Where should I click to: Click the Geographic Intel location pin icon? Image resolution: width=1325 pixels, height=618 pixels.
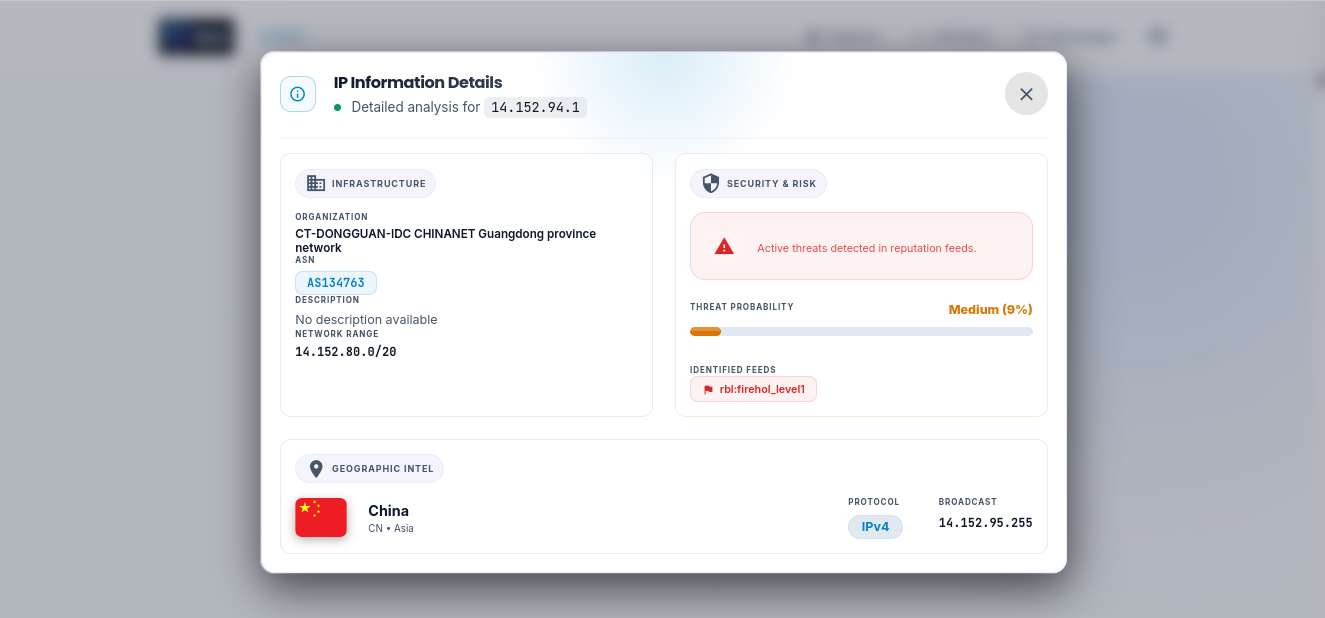click(x=316, y=468)
